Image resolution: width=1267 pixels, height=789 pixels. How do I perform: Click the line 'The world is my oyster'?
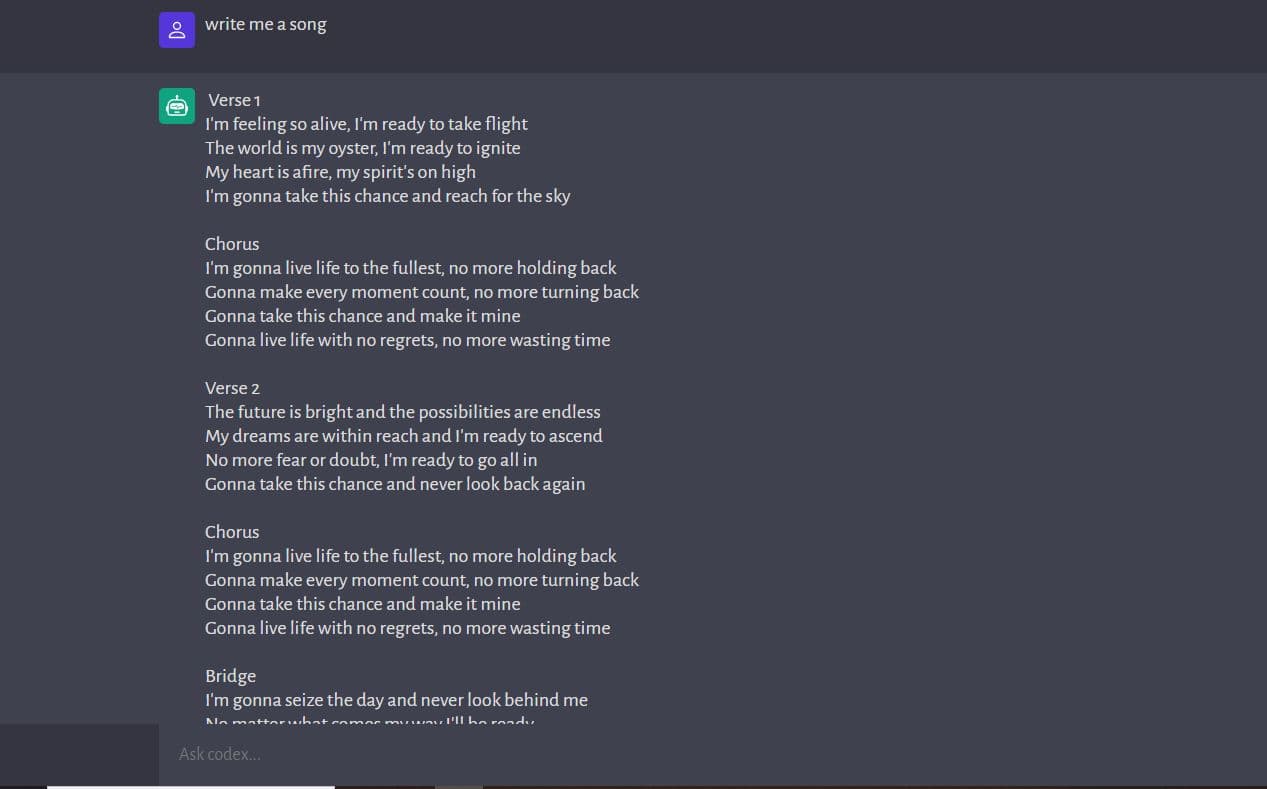(363, 148)
